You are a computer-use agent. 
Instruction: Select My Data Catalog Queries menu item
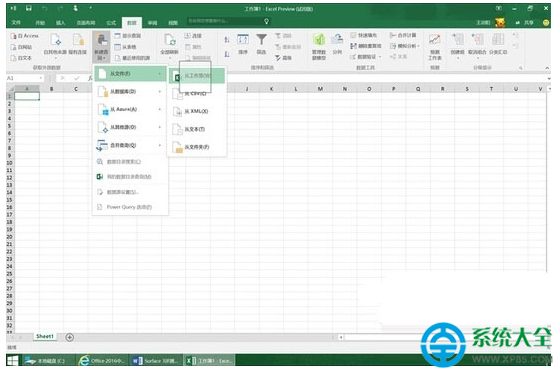click(130, 176)
